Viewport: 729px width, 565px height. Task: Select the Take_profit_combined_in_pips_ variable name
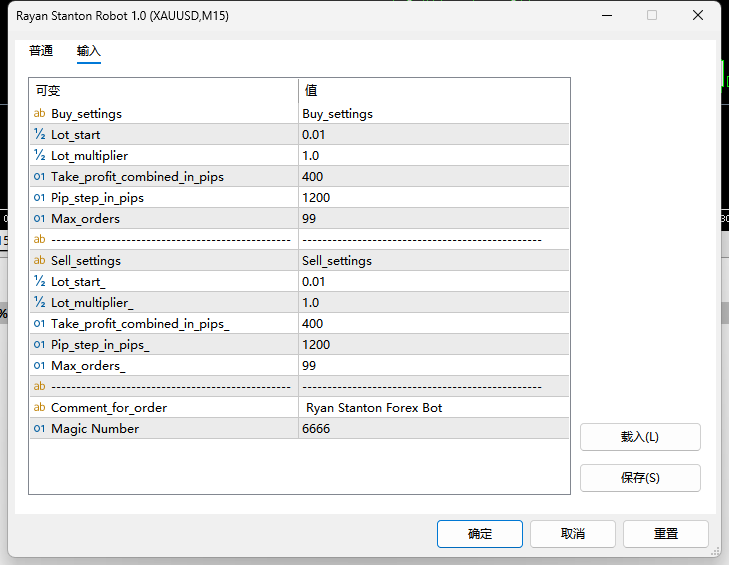[x=140, y=324]
